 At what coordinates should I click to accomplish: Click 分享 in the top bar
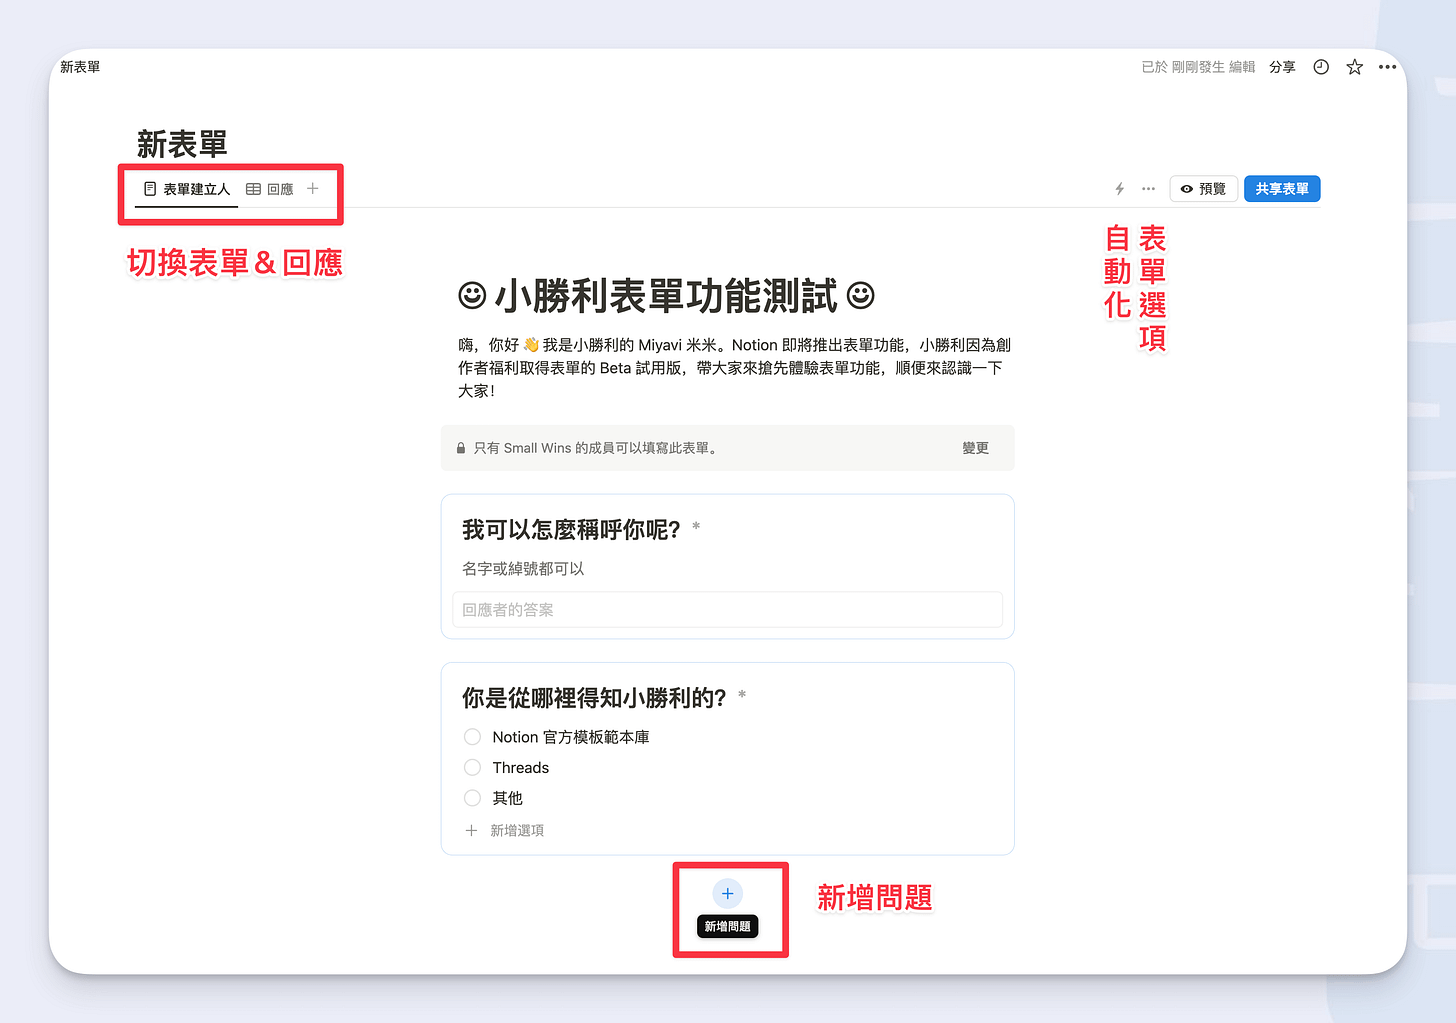(1282, 67)
